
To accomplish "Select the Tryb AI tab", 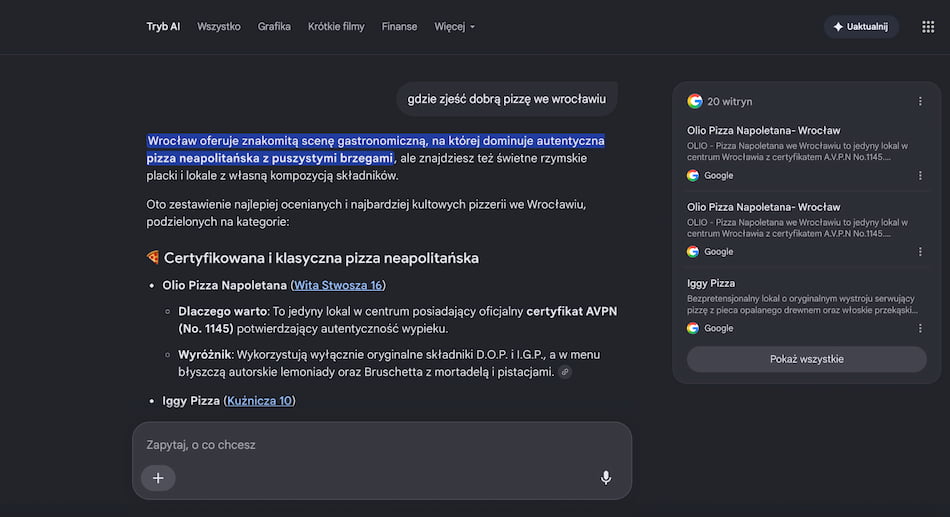I will (163, 27).
